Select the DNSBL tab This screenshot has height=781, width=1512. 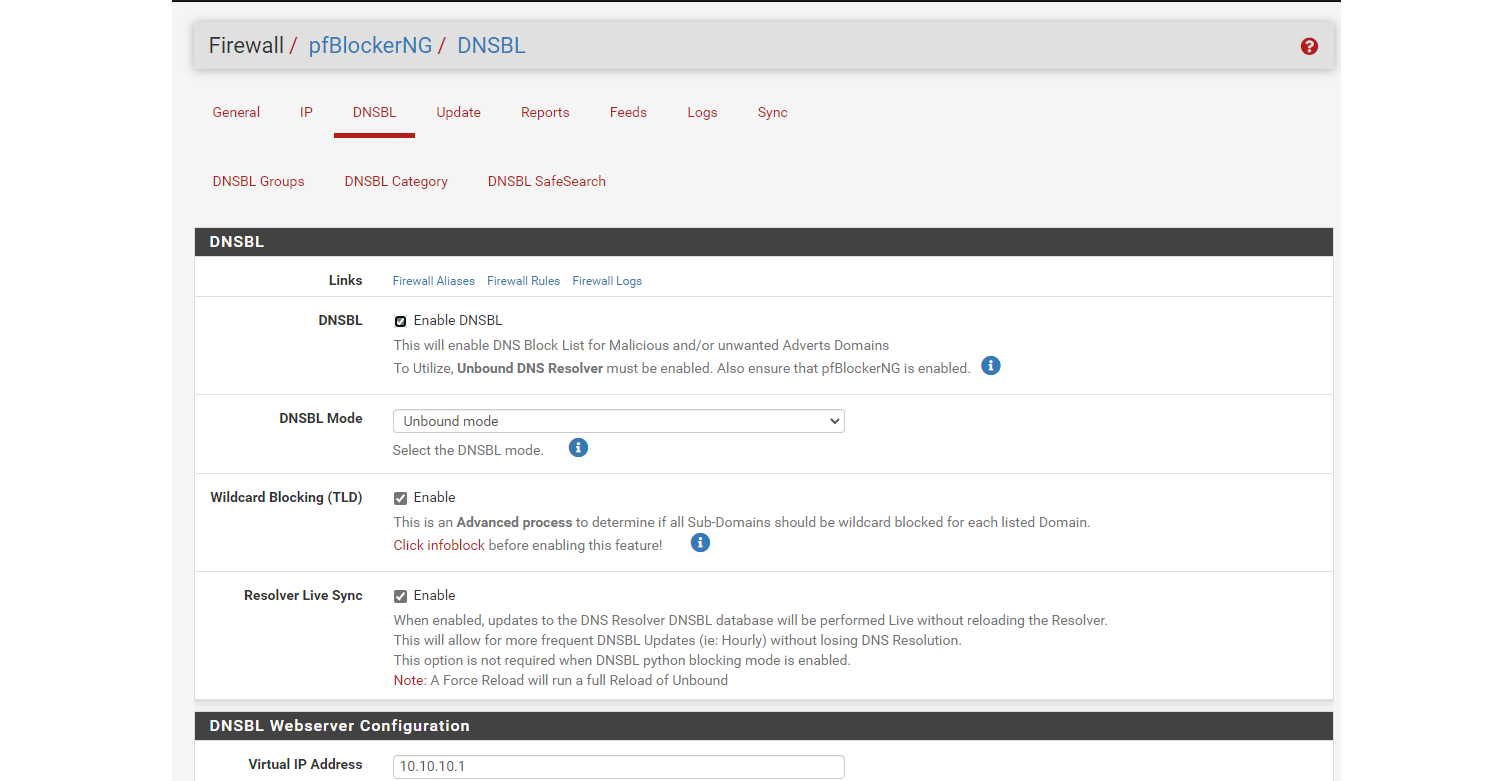click(374, 112)
